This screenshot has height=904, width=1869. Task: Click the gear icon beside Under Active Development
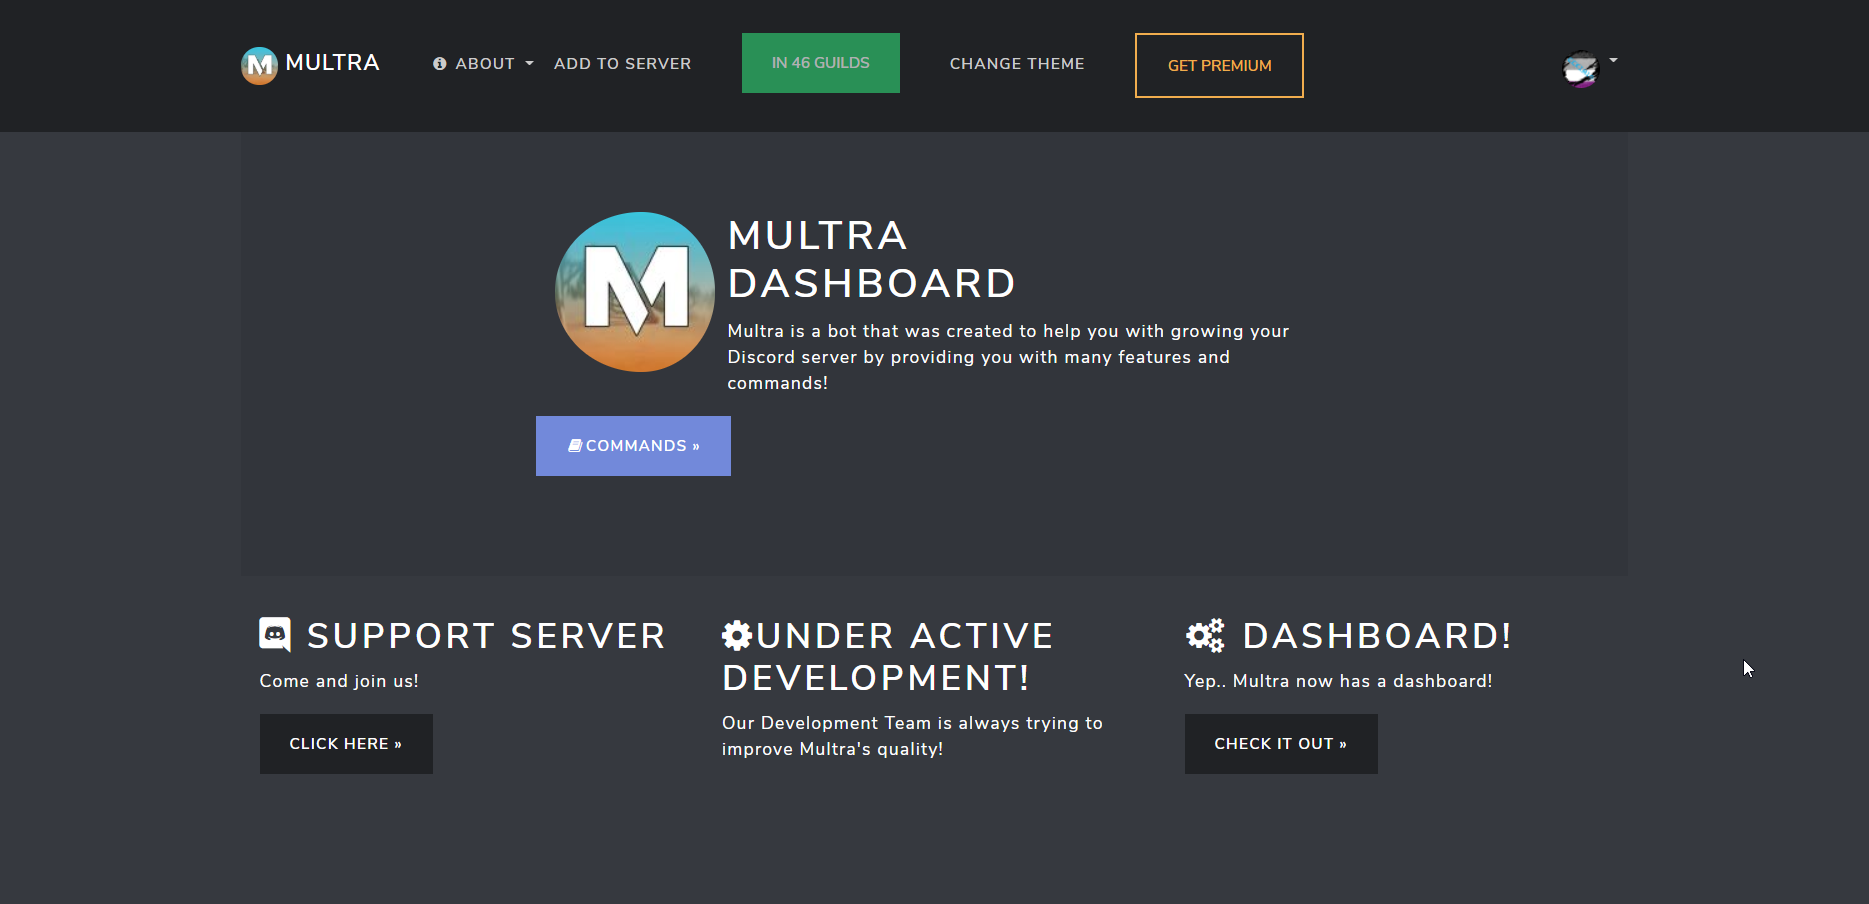737,635
